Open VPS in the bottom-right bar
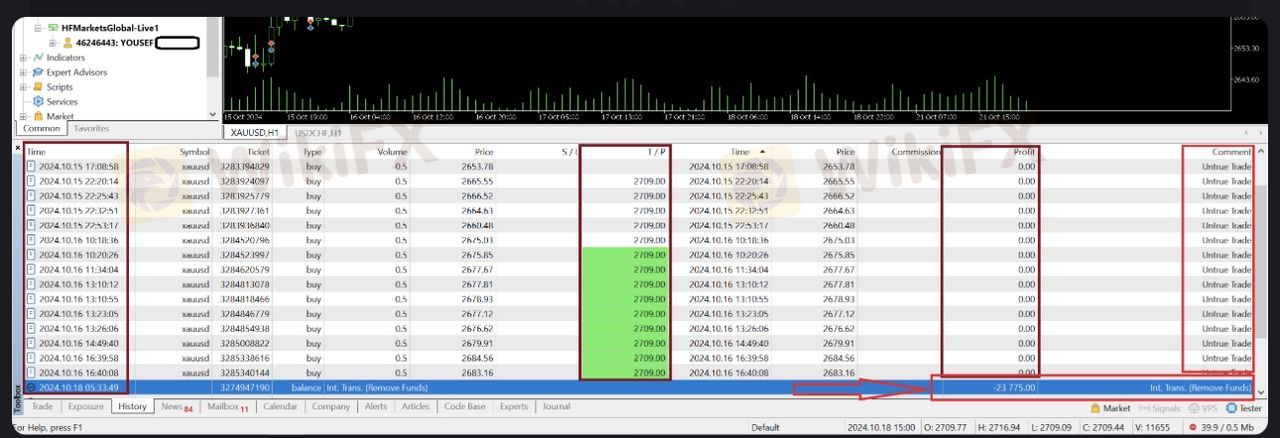Screen dimensions: 1280x438 (1203, 408)
